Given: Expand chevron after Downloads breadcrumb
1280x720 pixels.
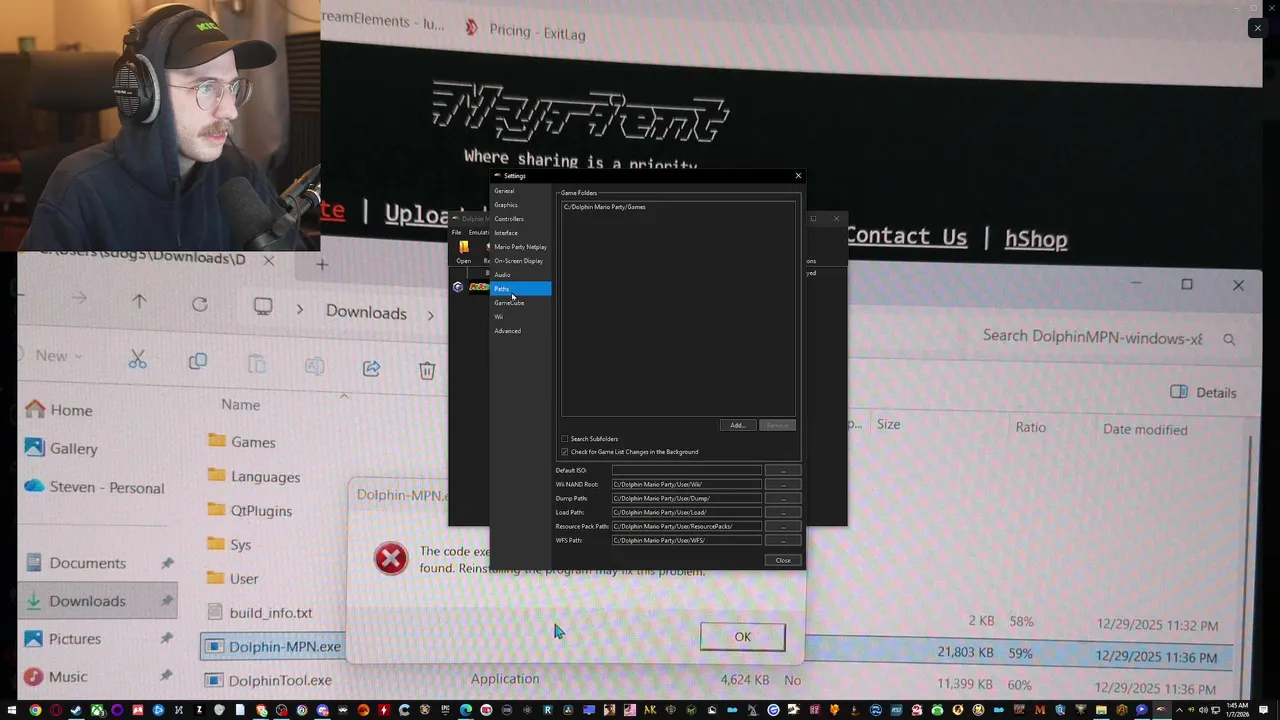Looking at the screenshot, I should click(x=431, y=316).
